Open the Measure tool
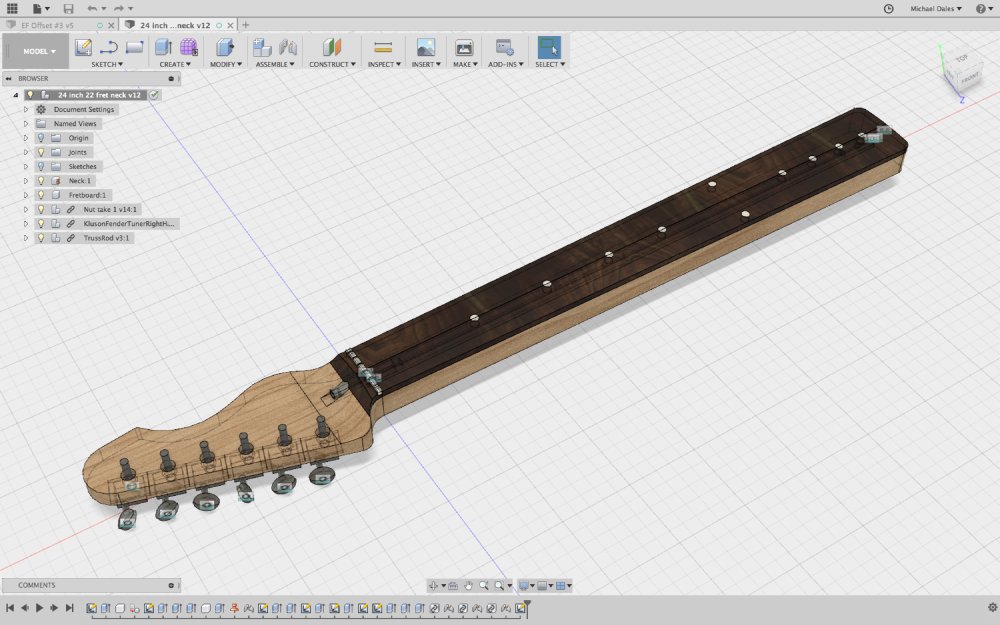 tap(383, 47)
